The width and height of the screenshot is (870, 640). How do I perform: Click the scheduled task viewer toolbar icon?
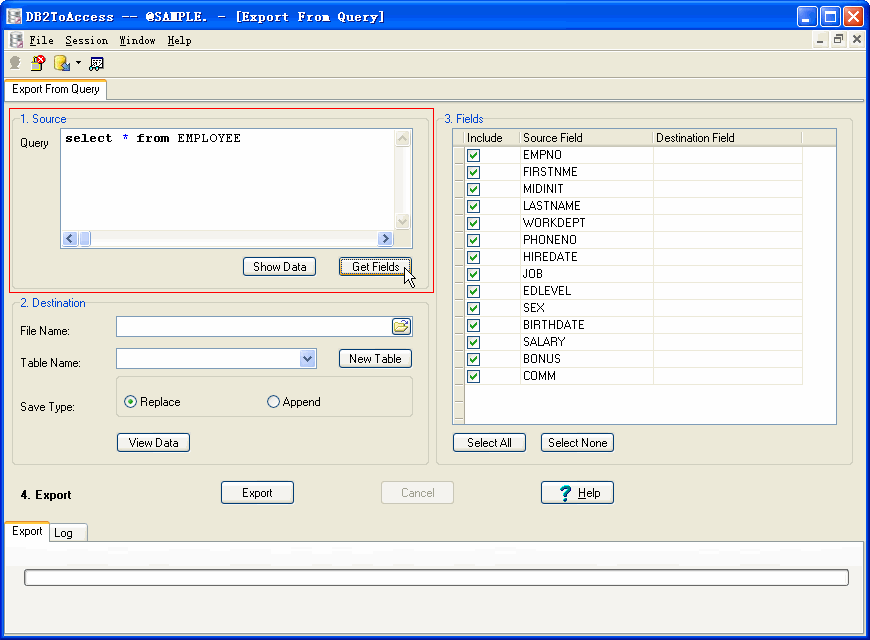pyautogui.click(x=96, y=64)
